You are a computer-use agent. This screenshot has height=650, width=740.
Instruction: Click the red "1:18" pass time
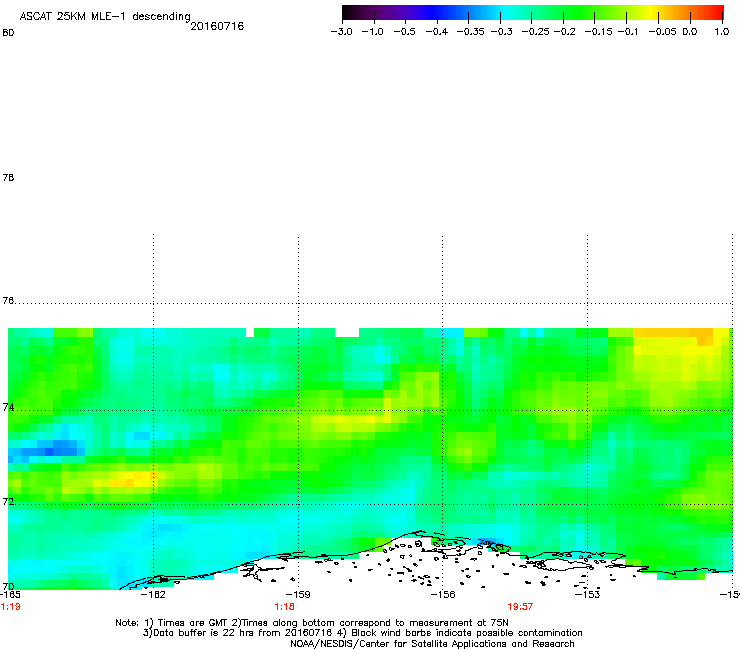point(285,607)
